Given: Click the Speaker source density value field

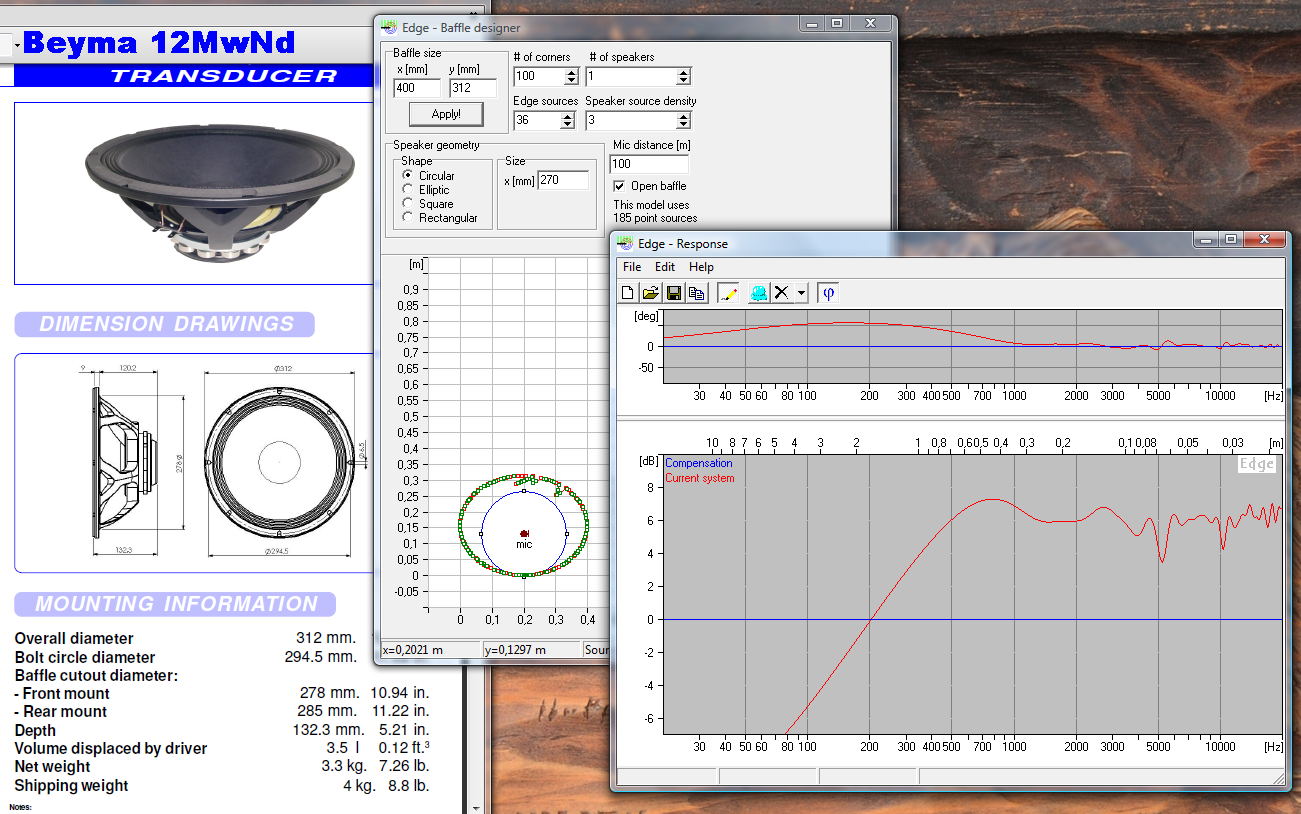Looking at the screenshot, I should pos(631,120).
